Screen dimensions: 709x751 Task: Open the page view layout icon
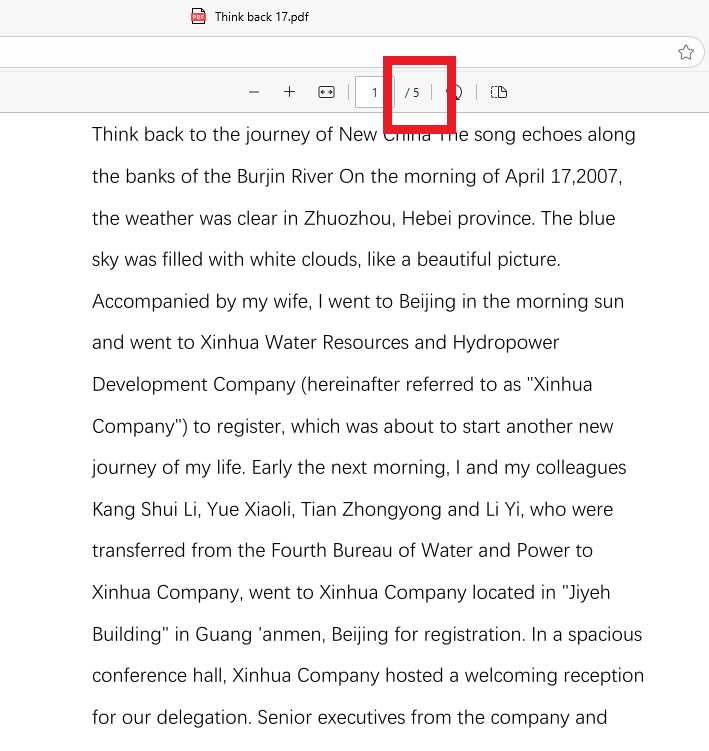click(499, 92)
